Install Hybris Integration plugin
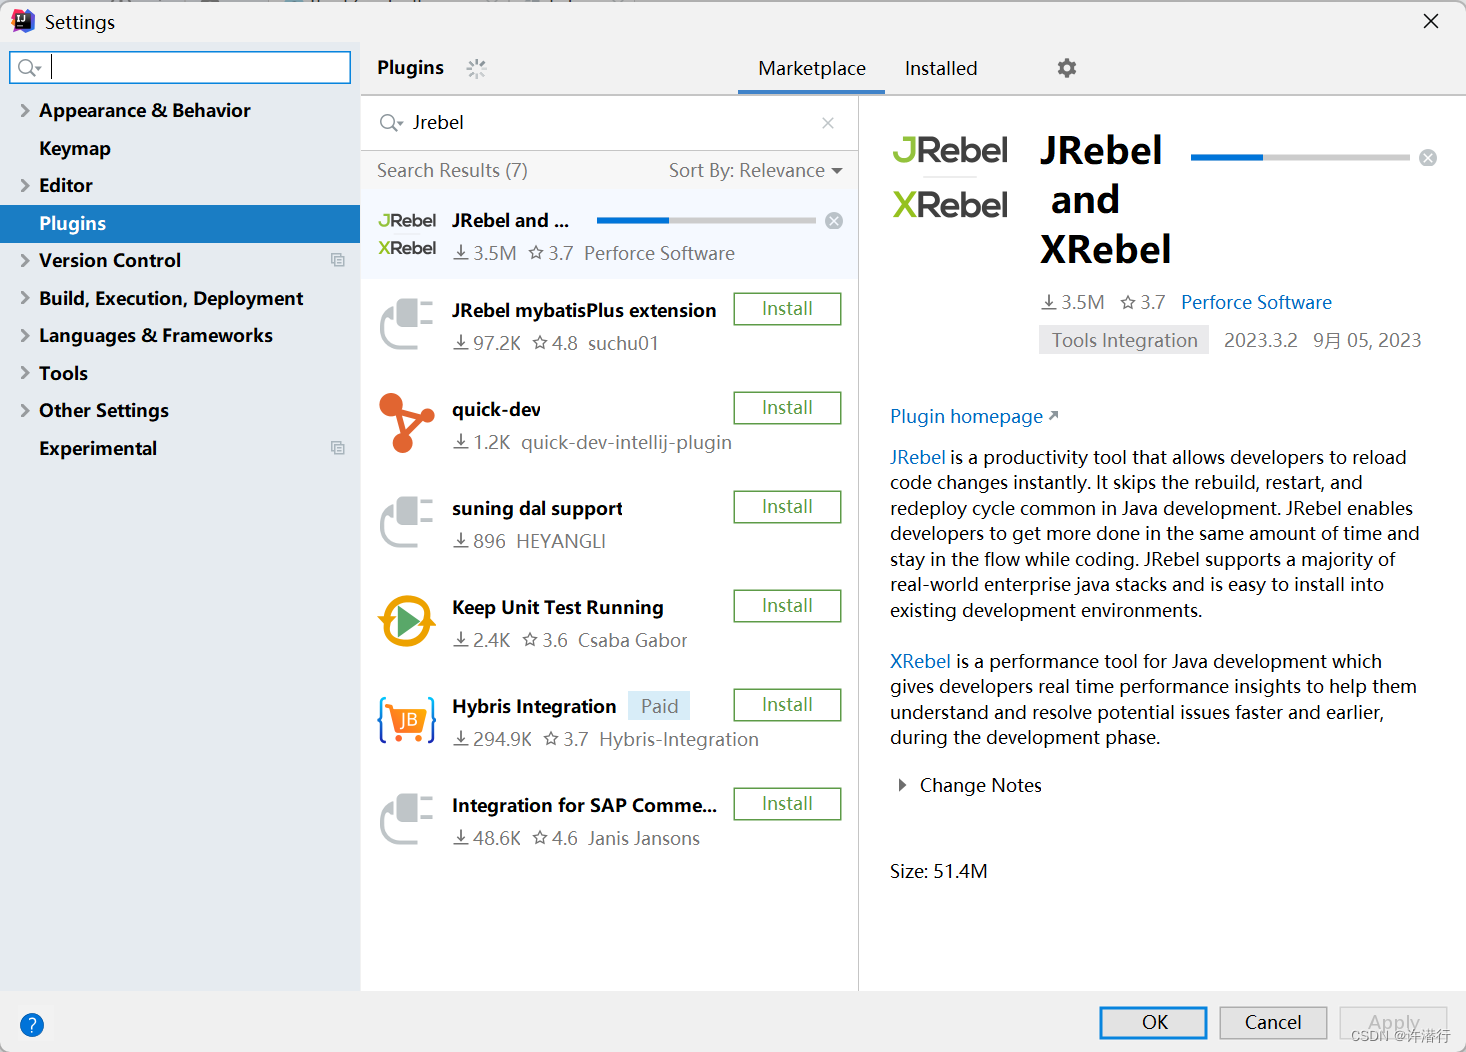The image size is (1466, 1052). (787, 705)
